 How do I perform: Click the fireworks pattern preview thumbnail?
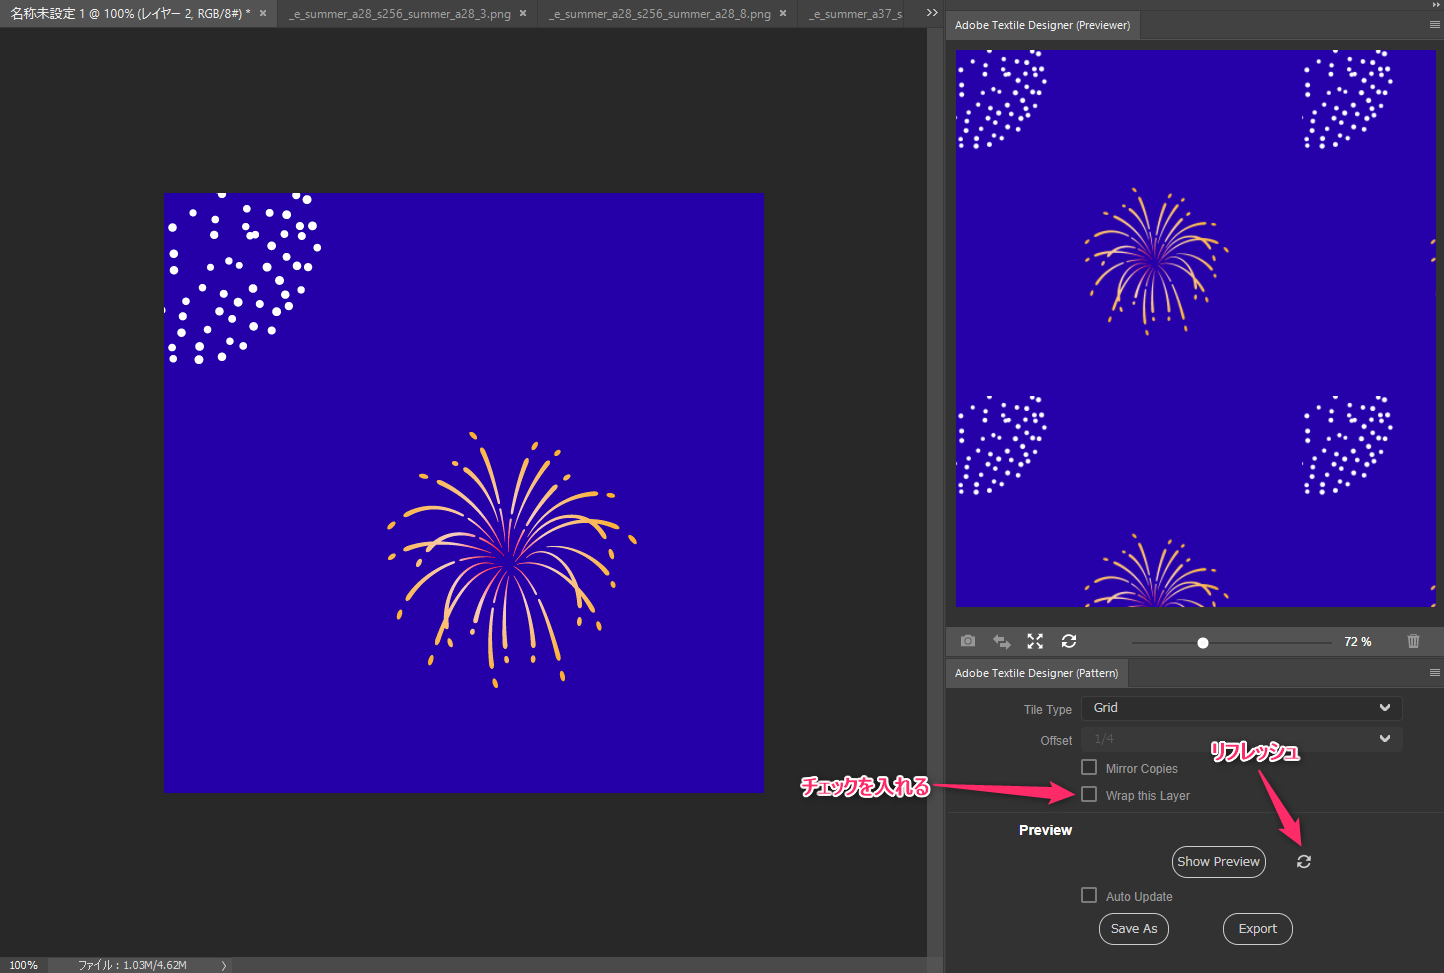click(1195, 328)
